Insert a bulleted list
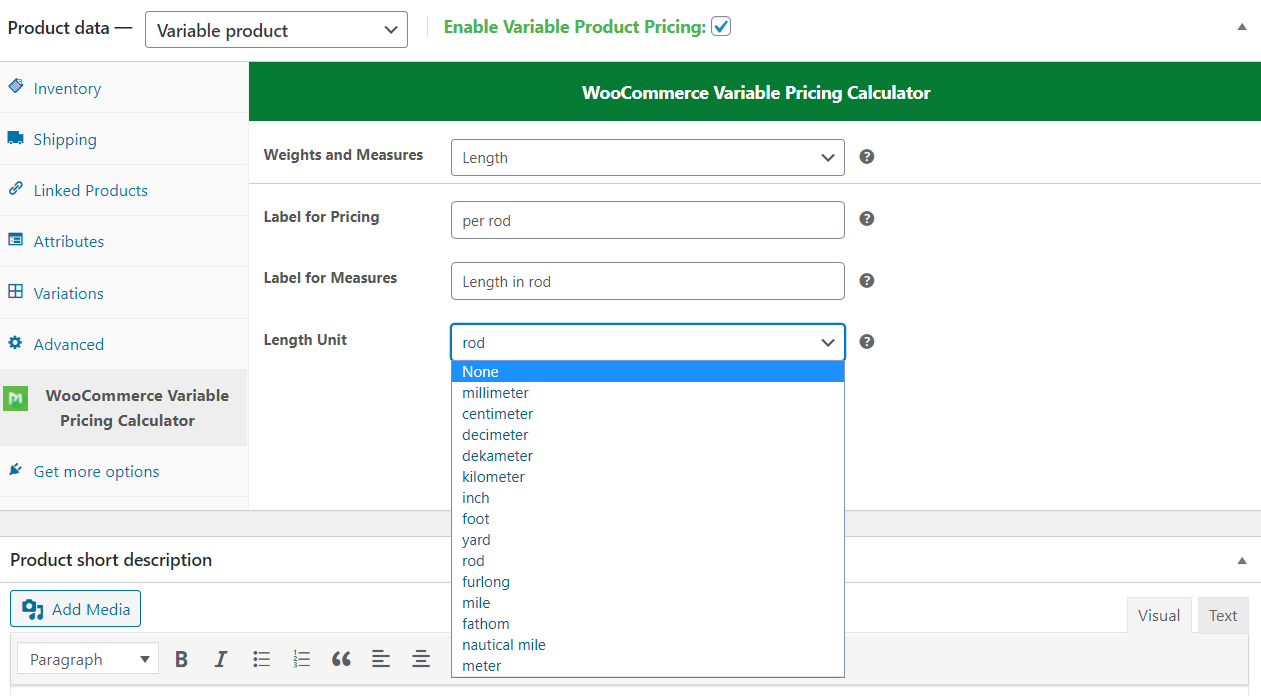The height and width of the screenshot is (696, 1261). [x=262, y=659]
